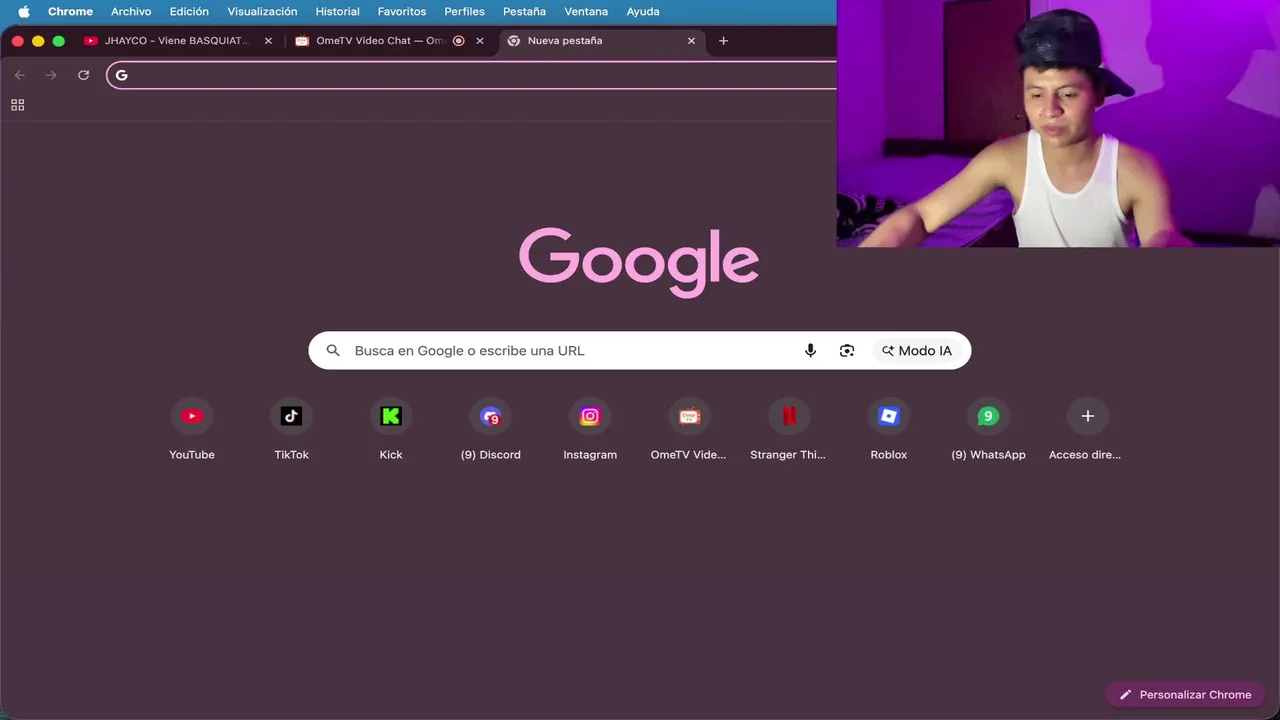Image resolution: width=1280 pixels, height=720 pixels.
Task: Go back to the previous page
Action: pos(19,75)
